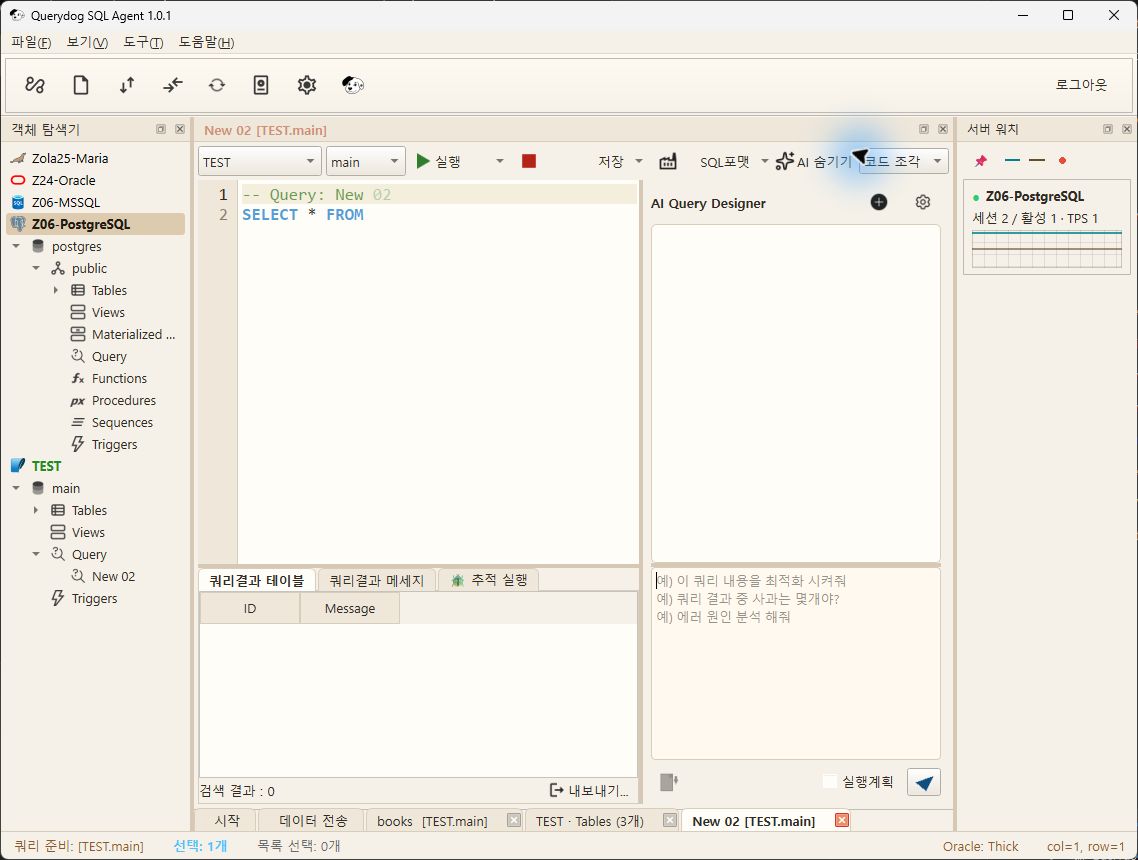The width and height of the screenshot is (1138, 860).
Task: Open the TEST connection dropdown
Action: [259, 161]
